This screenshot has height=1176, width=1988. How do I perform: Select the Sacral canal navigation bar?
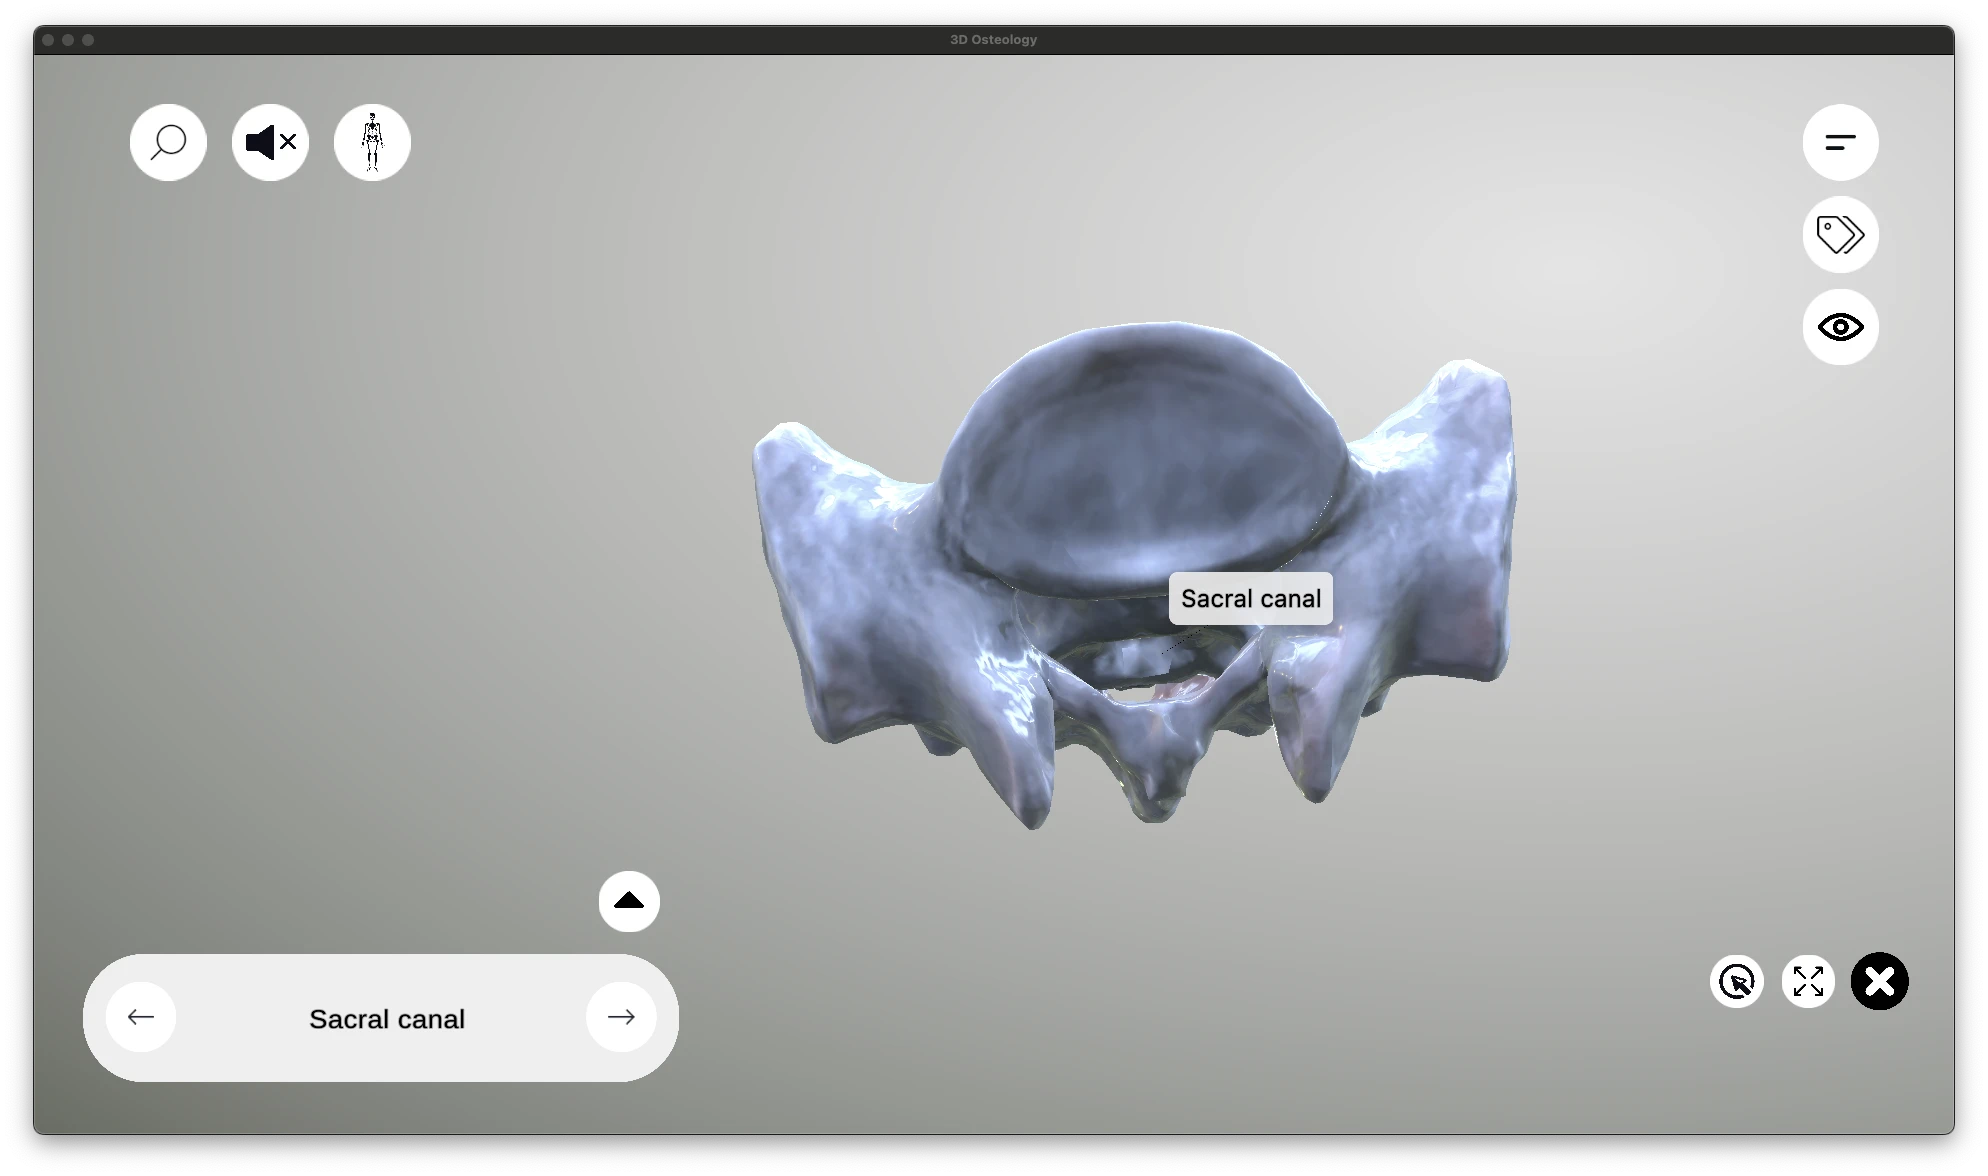386,1018
